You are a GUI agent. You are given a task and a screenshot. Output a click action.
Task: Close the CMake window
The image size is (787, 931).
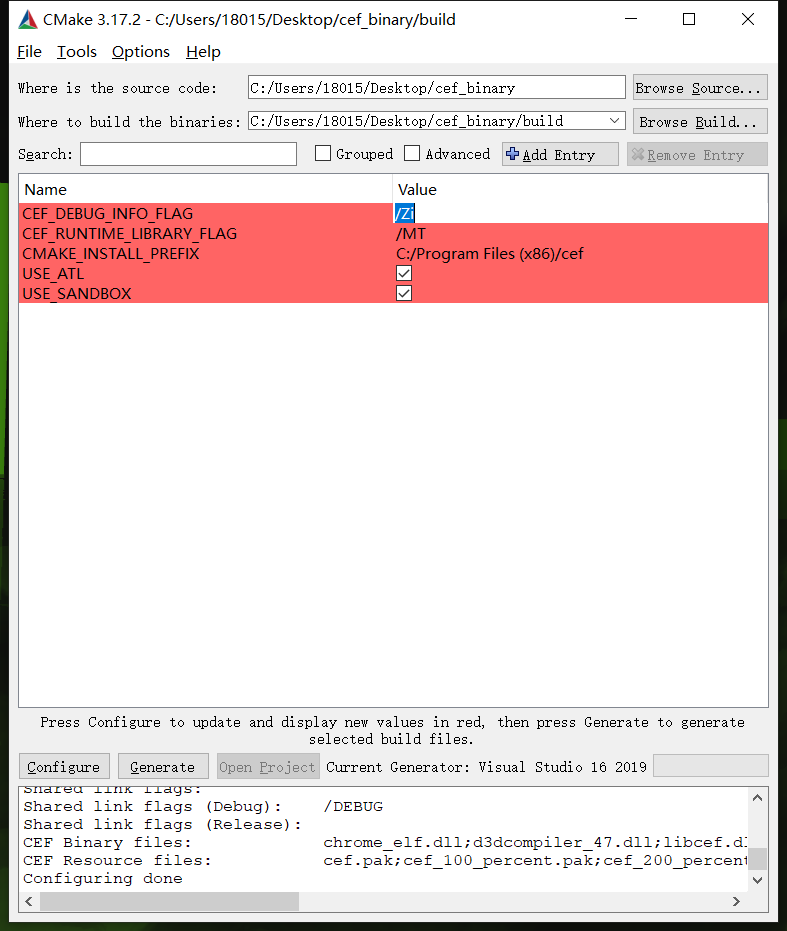click(748, 19)
